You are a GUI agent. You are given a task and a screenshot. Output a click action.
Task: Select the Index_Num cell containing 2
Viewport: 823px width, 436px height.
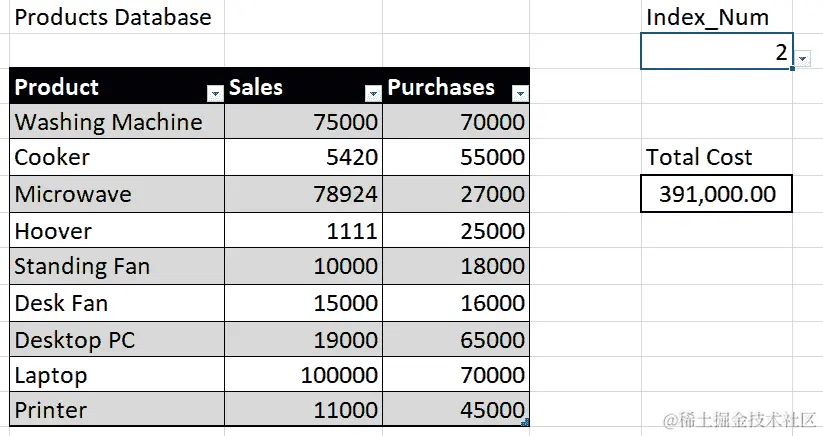point(716,51)
